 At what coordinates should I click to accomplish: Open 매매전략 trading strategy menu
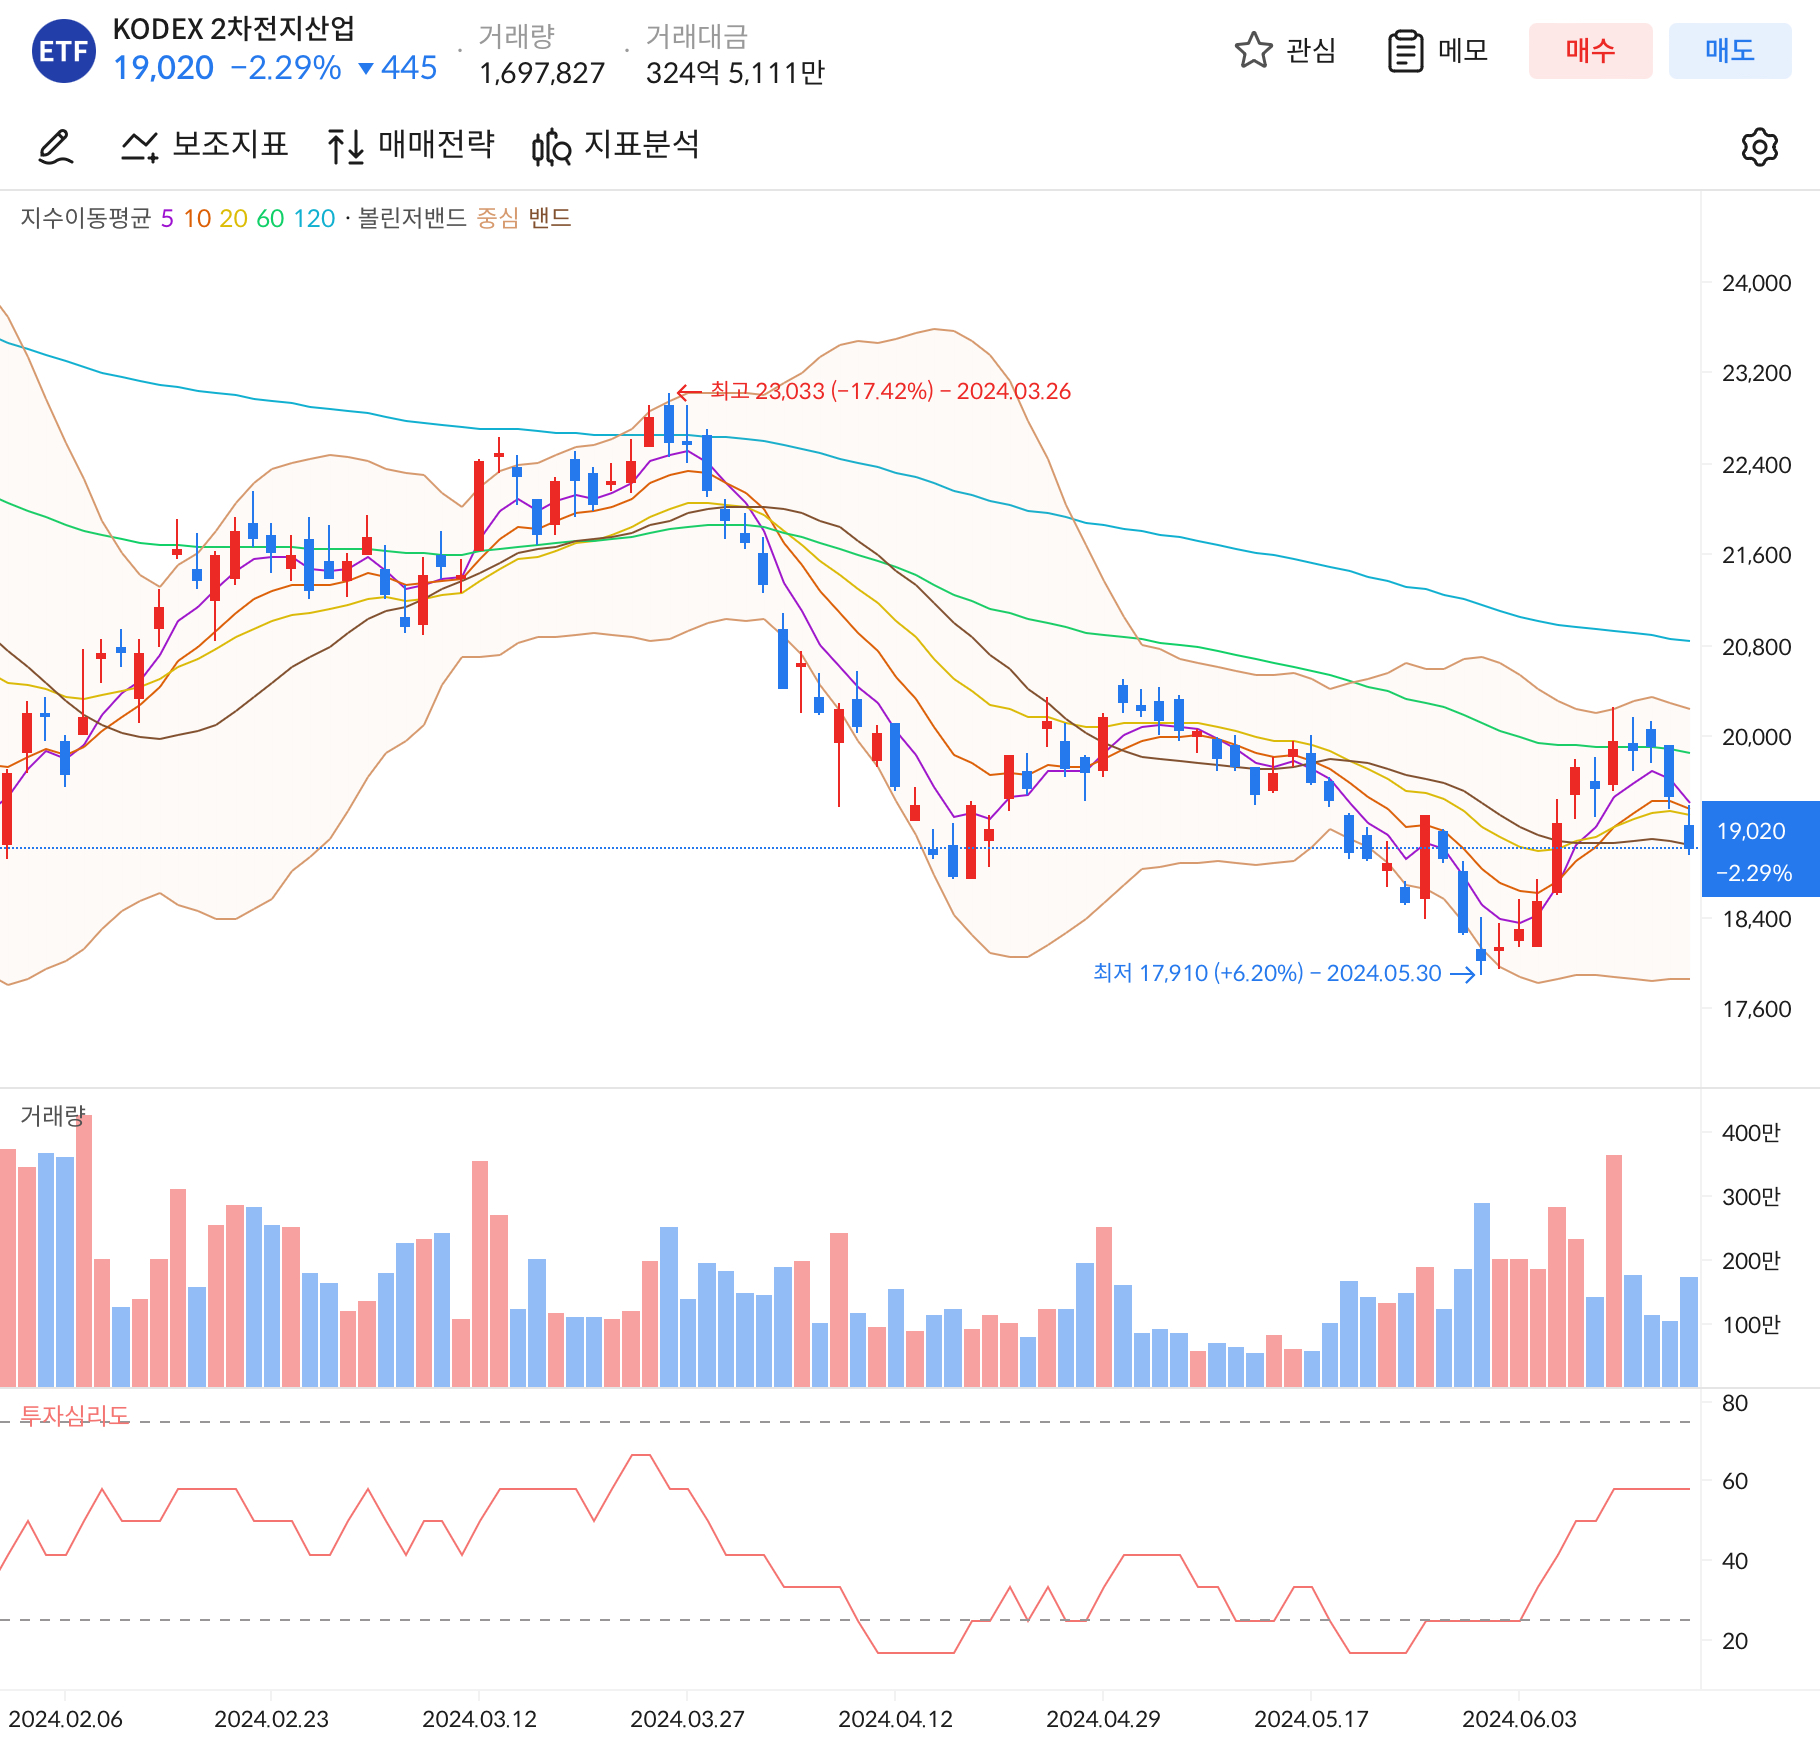point(411,145)
